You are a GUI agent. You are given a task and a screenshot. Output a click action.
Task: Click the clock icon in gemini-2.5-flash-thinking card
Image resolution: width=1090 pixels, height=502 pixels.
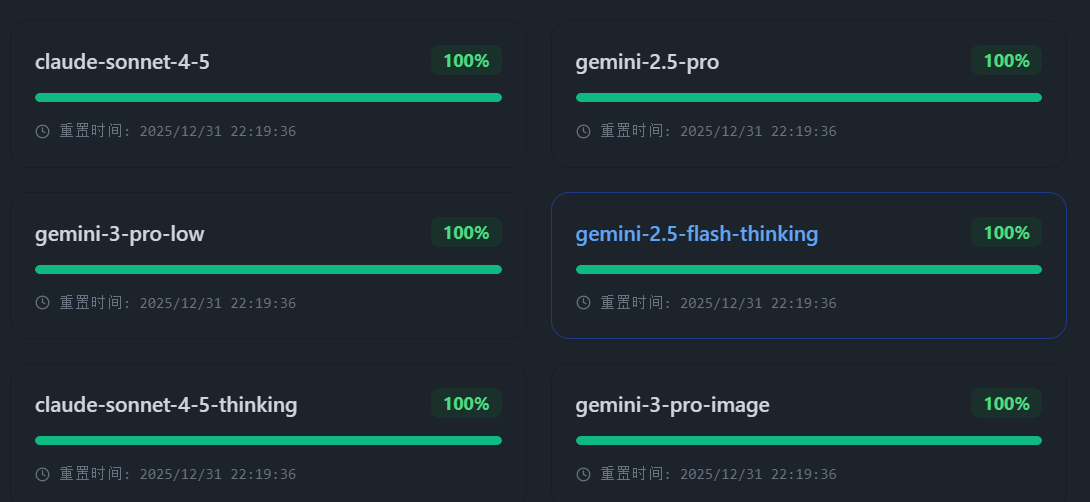[583, 302]
